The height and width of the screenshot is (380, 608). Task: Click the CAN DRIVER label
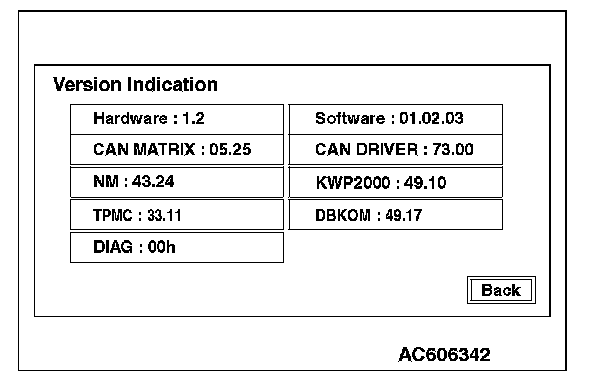click(x=366, y=149)
